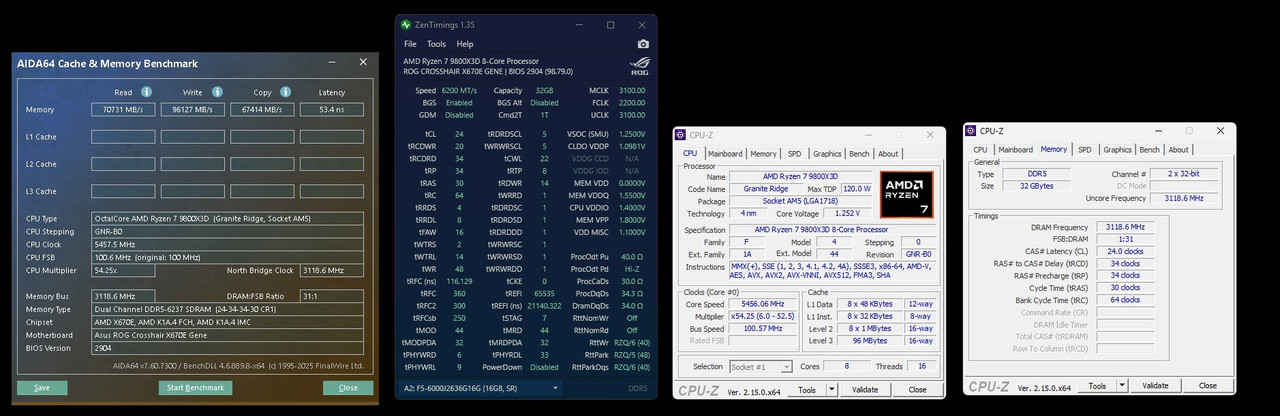Click the info icon next to Read in AIDA64
Image resolution: width=1280 pixels, height=416 pixels.
point(146,92)
